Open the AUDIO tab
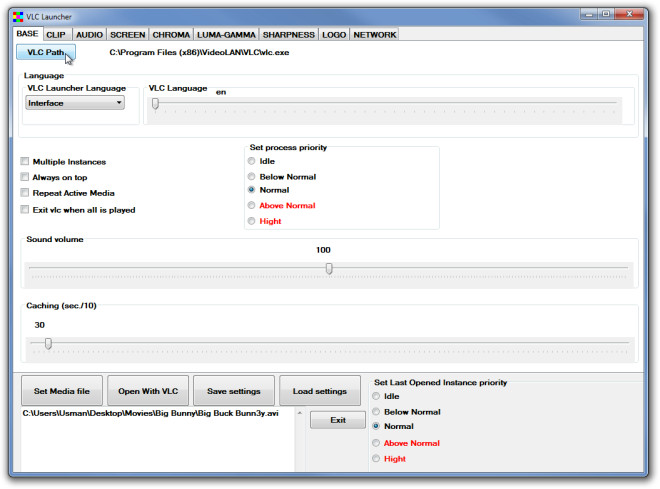The image size is (660, 489). (89, 35)
